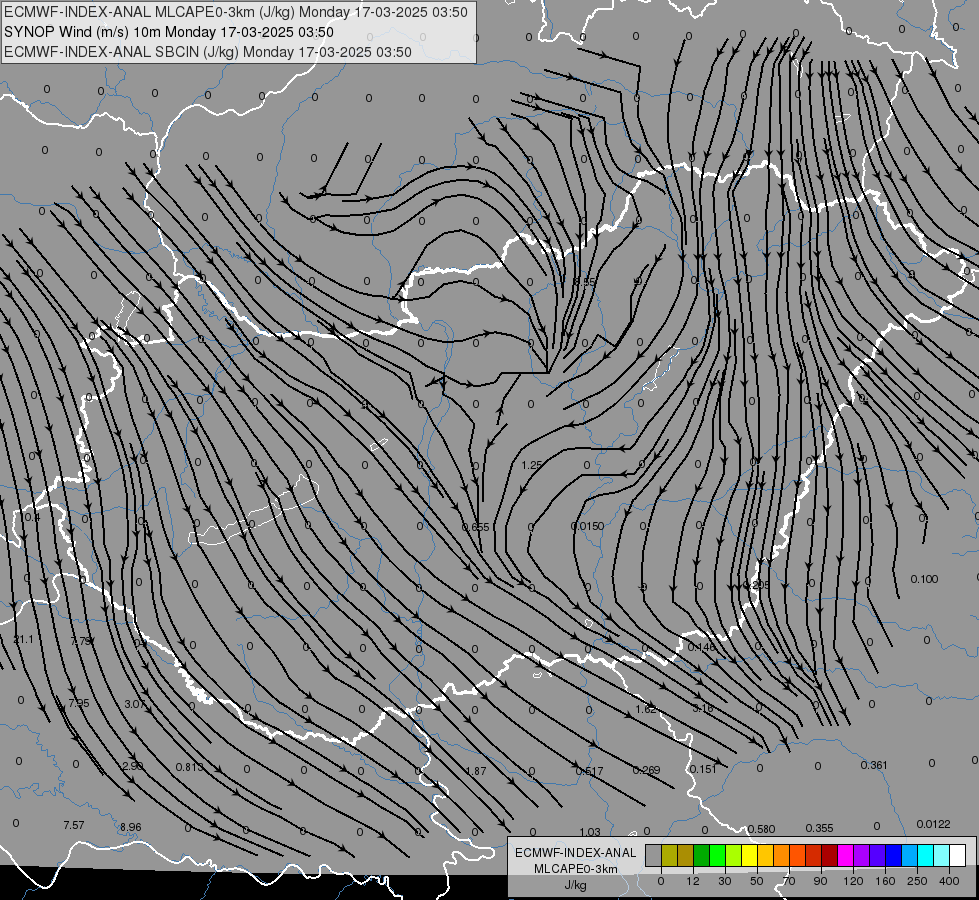
Task: Click the legend tick label 70
Action: (x=789, y=881)
